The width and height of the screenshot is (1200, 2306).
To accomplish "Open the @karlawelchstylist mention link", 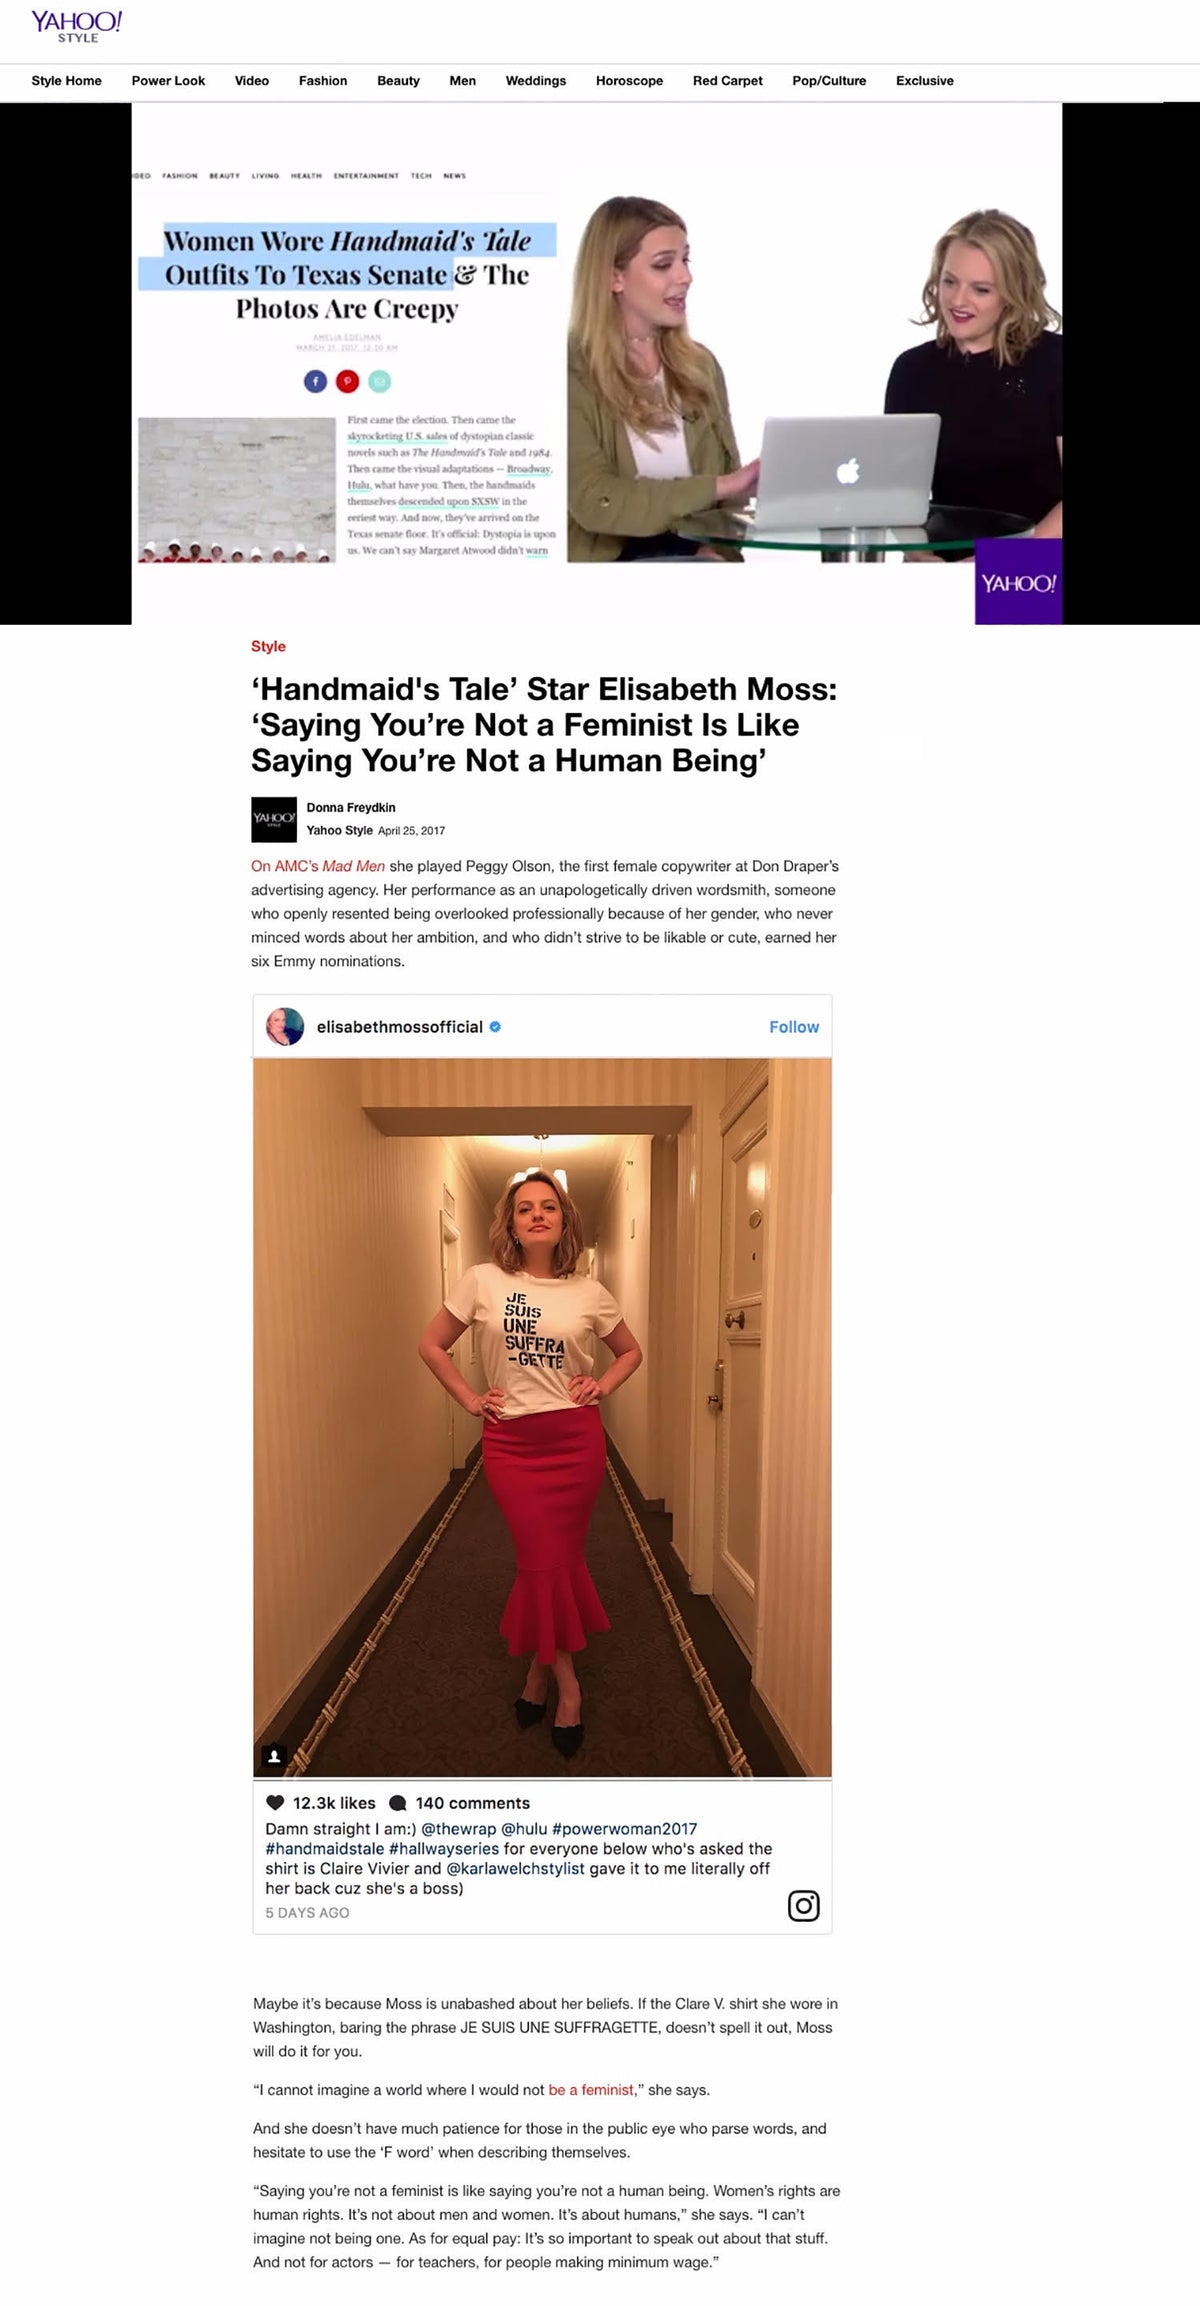I will pos(515,1868).
